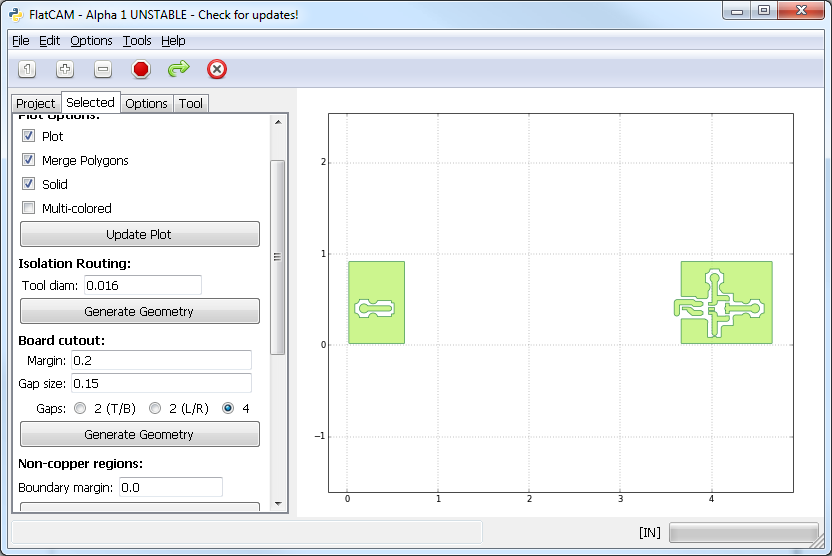
Task: Click the zoom fit '1' toolbar icon
Action: [27, 69]
